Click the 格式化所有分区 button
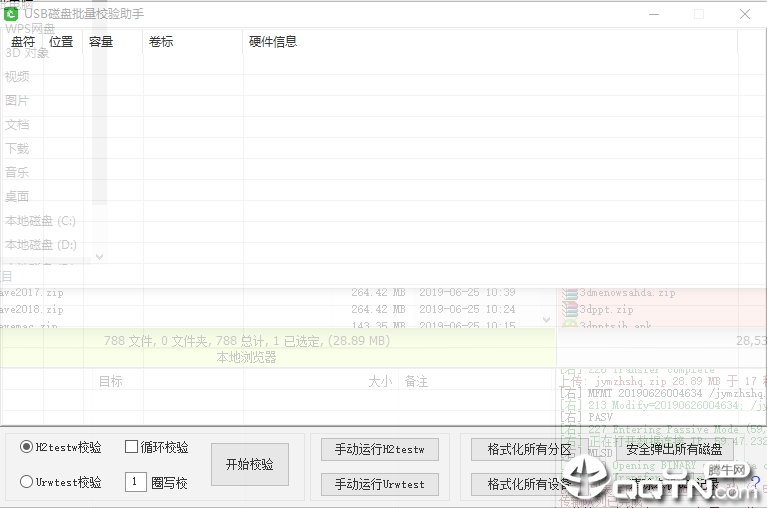 [529, 449]
